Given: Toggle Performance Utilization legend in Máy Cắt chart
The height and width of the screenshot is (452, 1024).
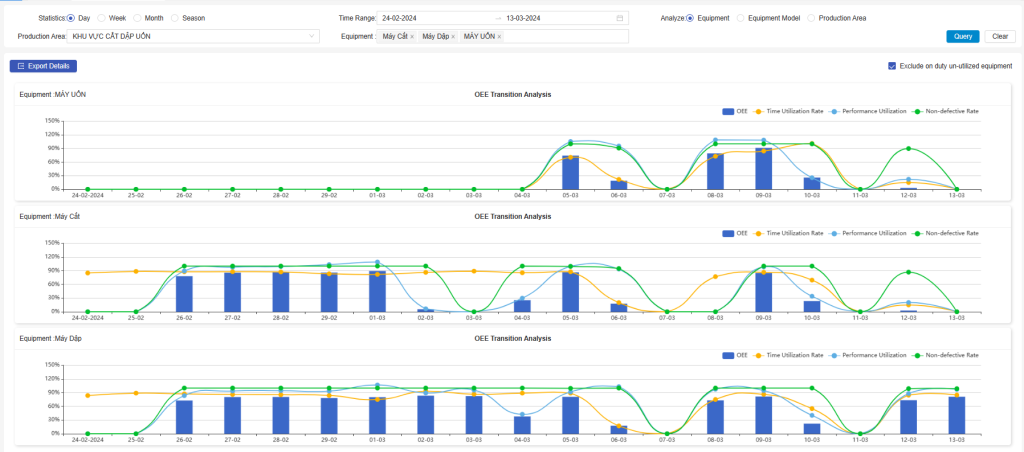Looking at the screenshot, I should [867, 233].
